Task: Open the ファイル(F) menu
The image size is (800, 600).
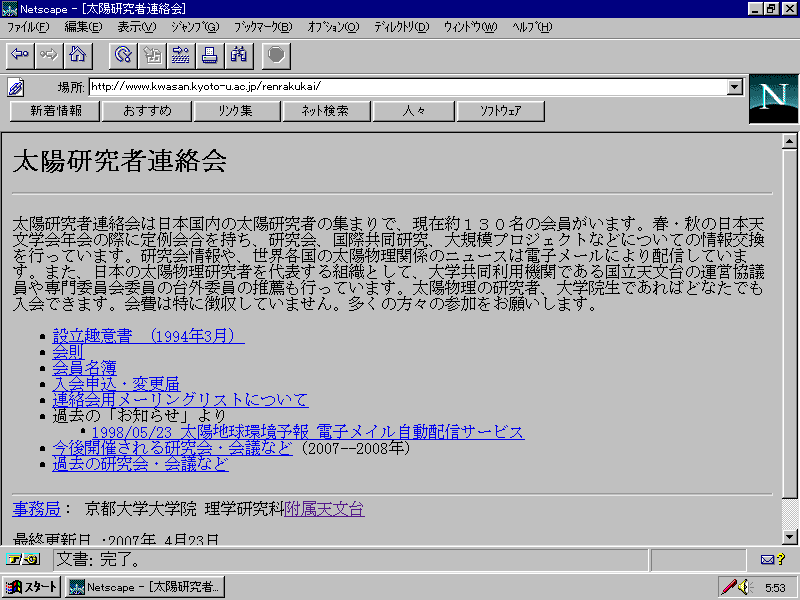Action: (x=28, y=27)
